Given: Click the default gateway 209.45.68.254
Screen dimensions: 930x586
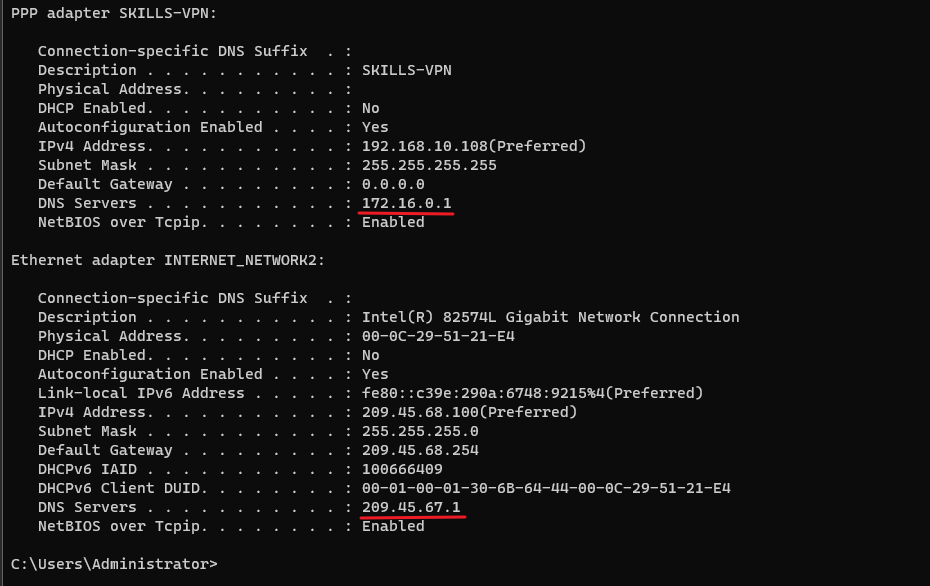Looking at the screenshot, I should 420,450.
